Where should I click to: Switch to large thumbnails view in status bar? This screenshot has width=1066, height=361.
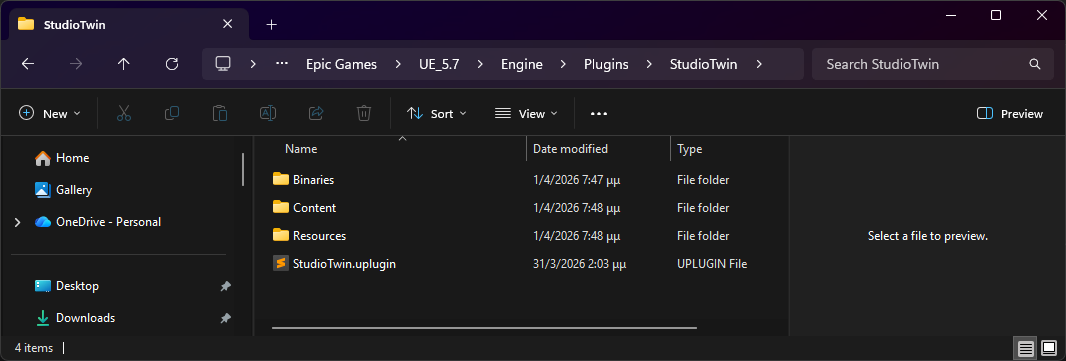coord(1048,349)
